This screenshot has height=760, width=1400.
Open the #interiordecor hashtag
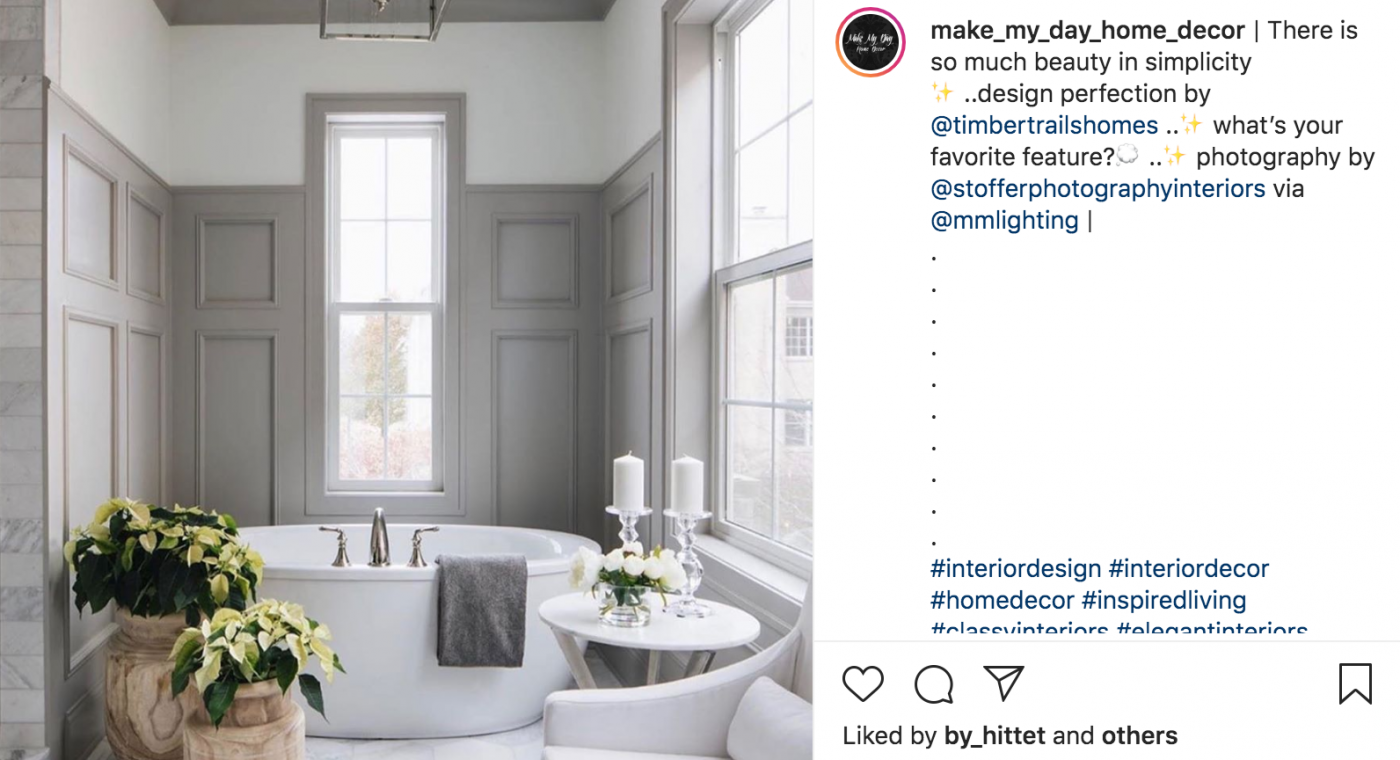coord(1188,569)
